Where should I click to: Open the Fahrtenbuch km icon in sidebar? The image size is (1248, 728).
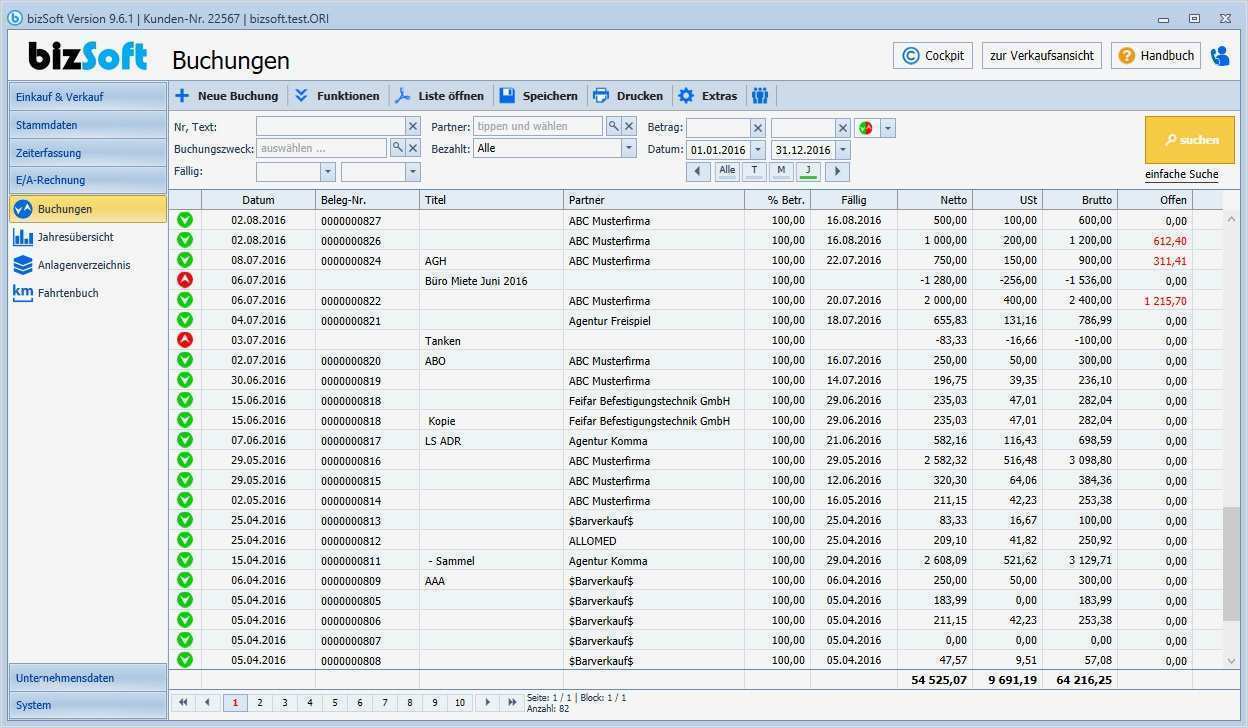click(x=22, y=292)
